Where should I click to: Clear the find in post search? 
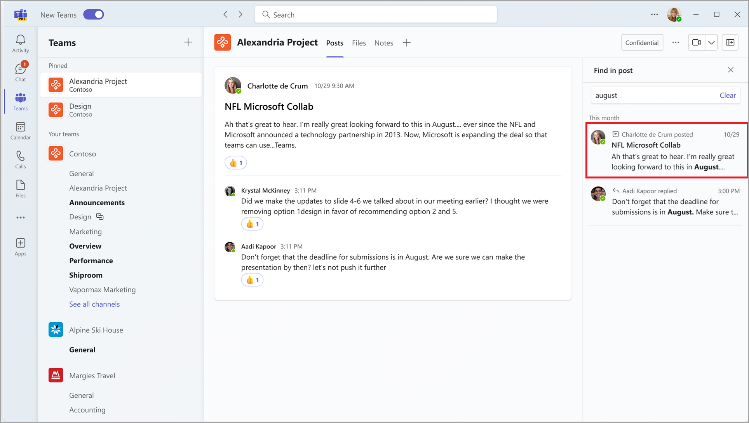pyautogui.click(x=728, y=95)
